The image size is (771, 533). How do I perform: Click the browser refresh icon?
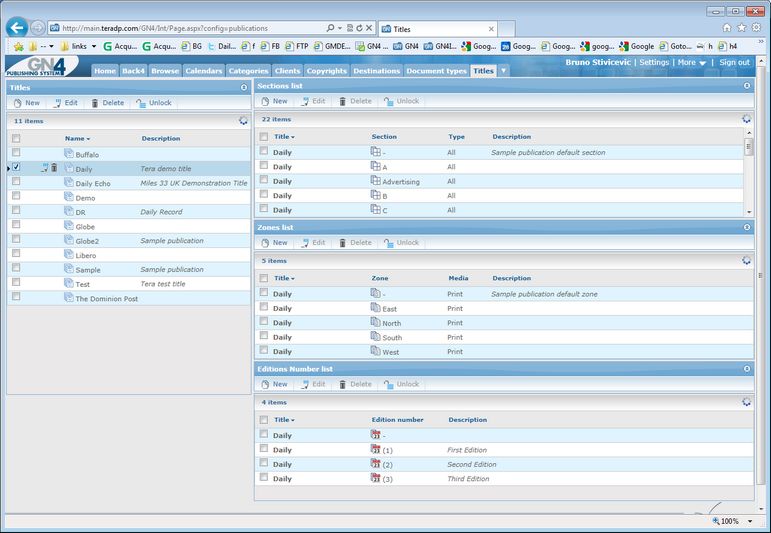(359, 28)
